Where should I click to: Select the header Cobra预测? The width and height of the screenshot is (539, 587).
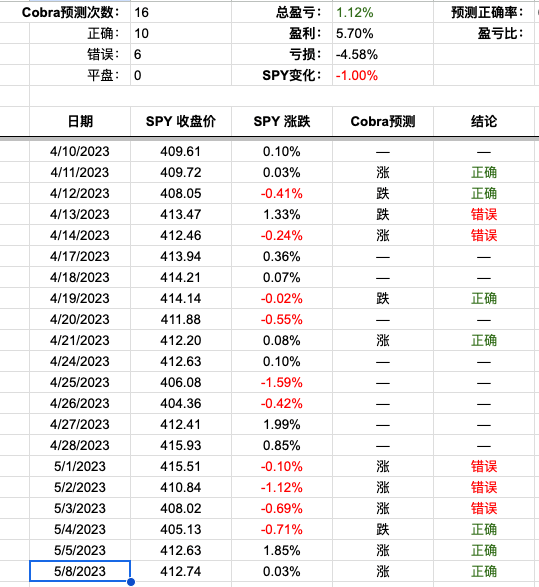tap(383, 121)
